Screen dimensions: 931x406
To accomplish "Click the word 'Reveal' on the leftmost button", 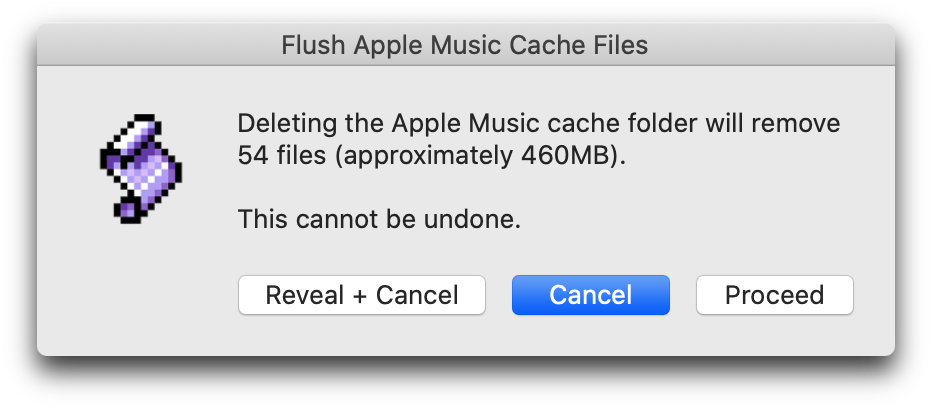I will [x=305, y=295].
